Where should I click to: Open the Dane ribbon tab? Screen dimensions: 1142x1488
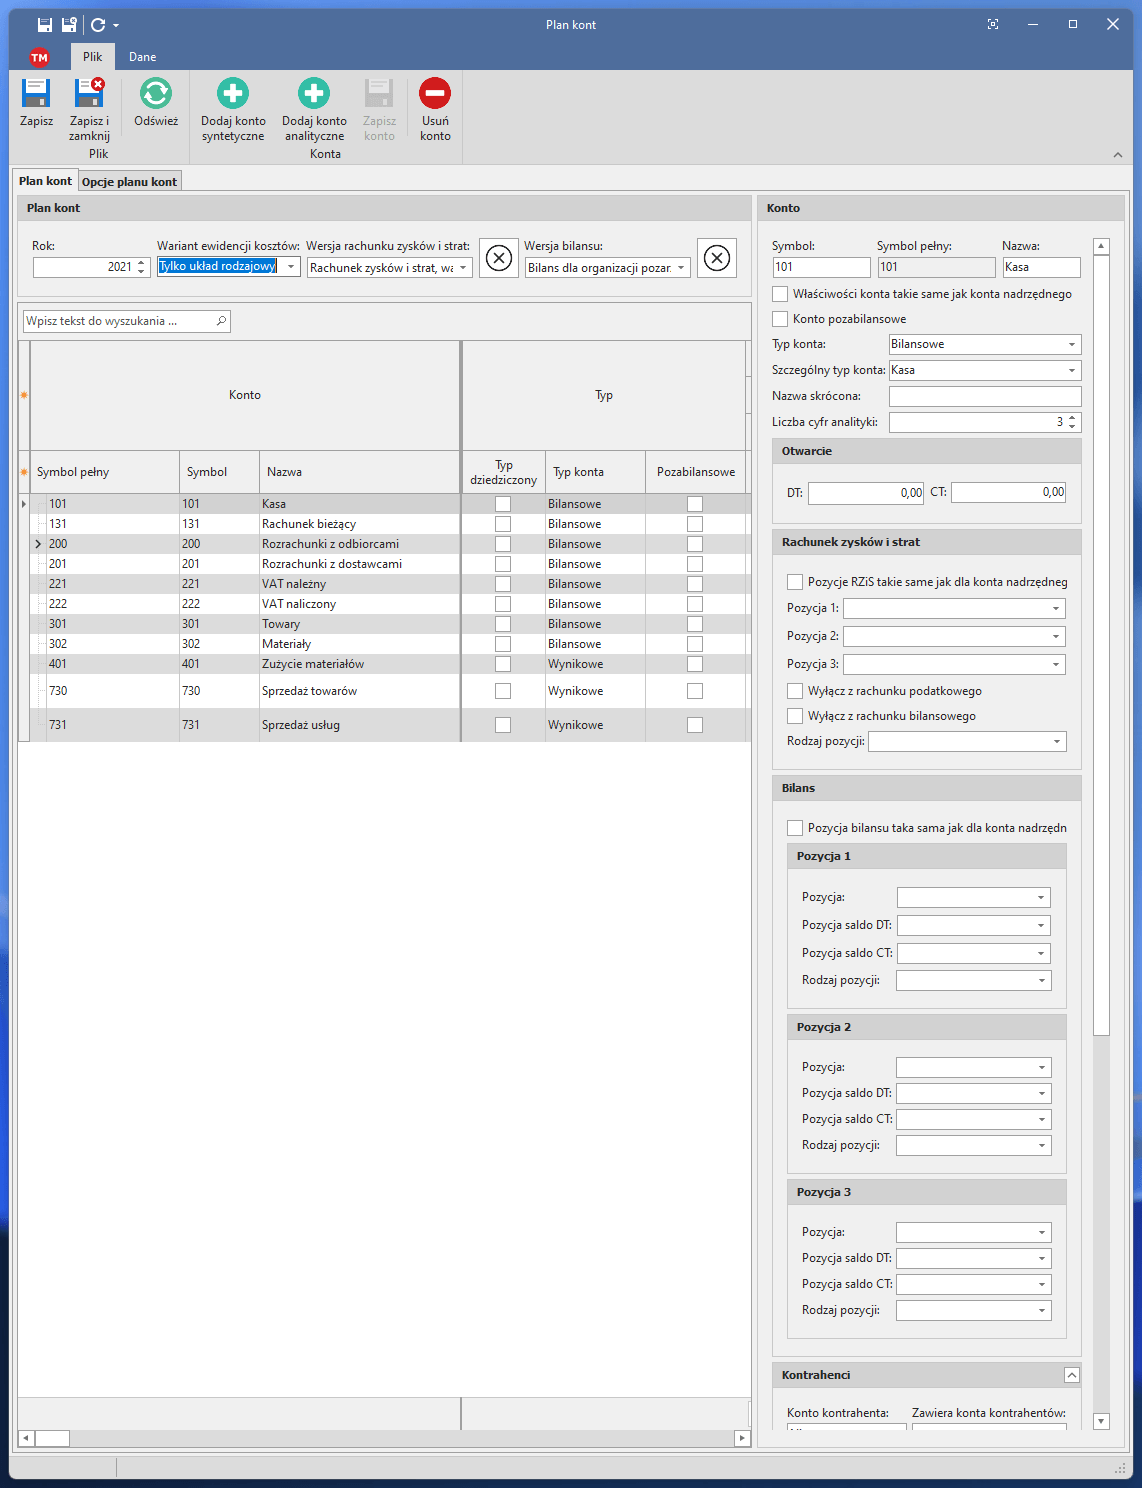(142, 57)
